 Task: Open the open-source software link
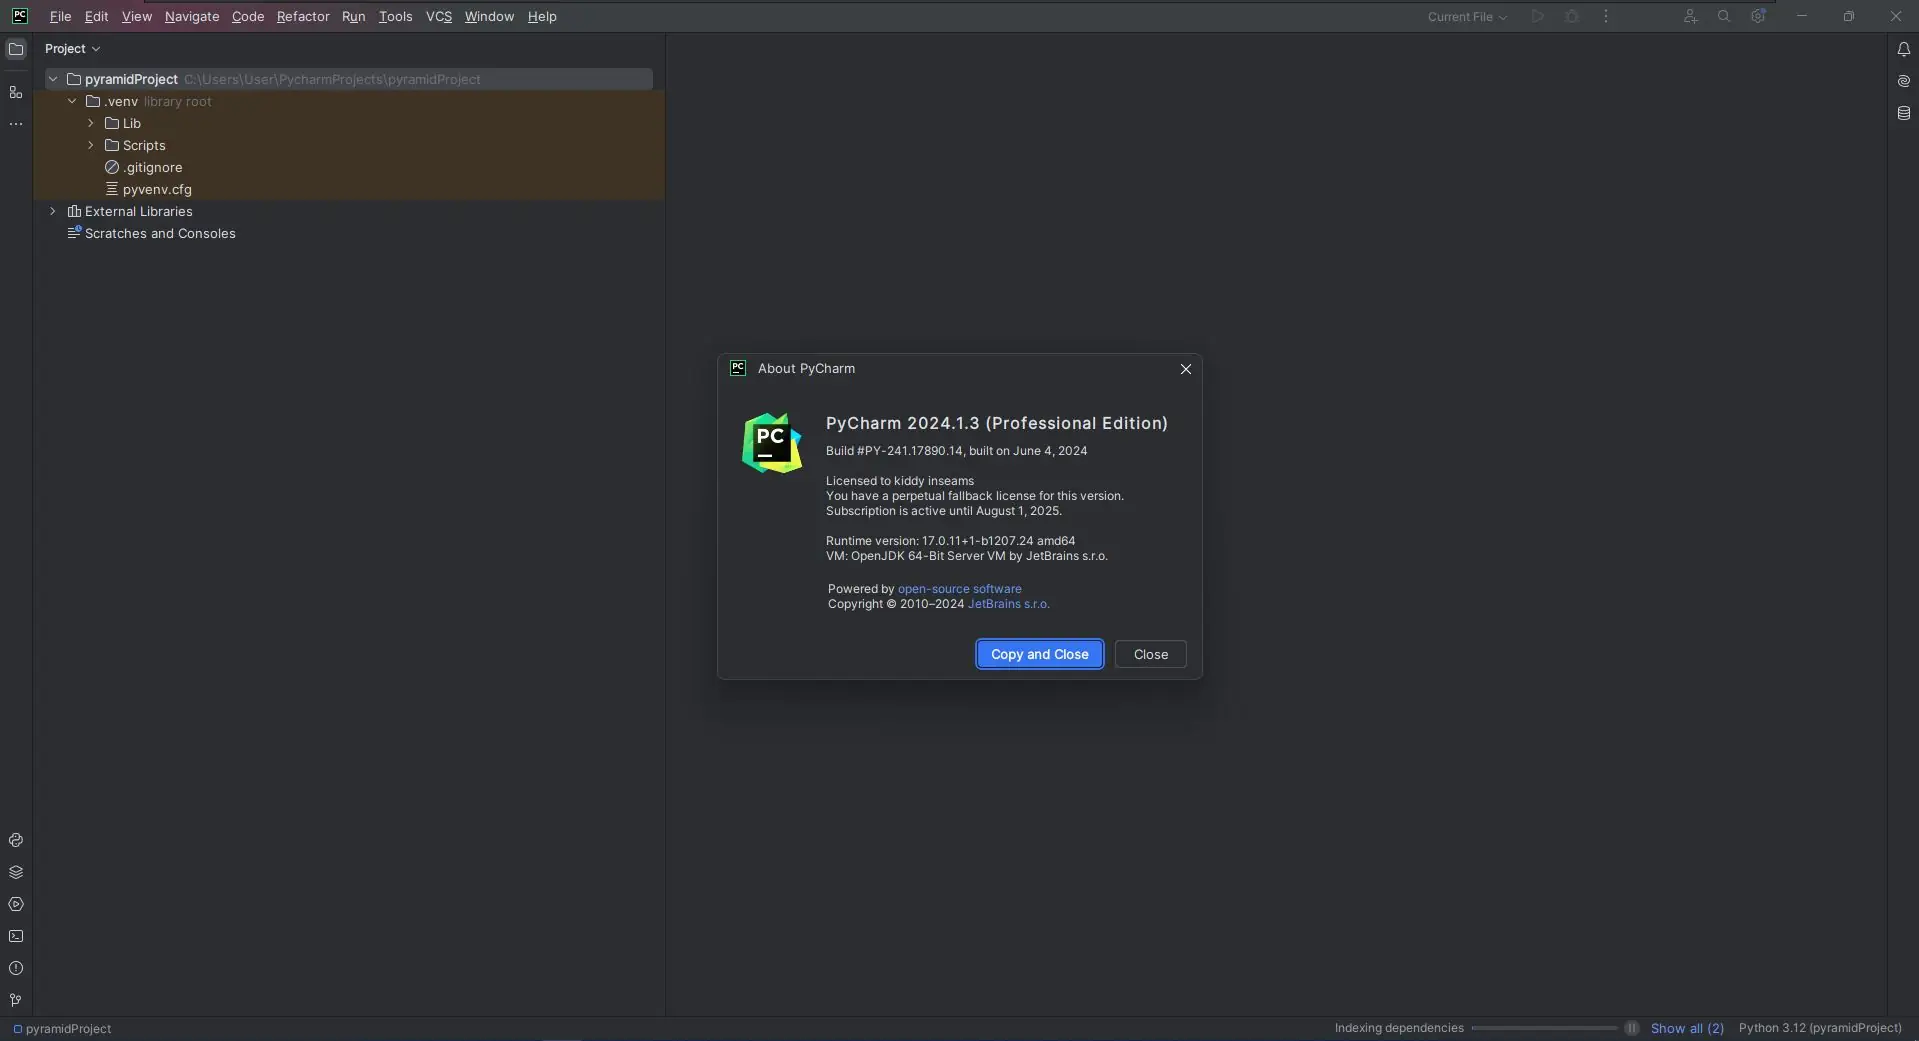(960, 589)
